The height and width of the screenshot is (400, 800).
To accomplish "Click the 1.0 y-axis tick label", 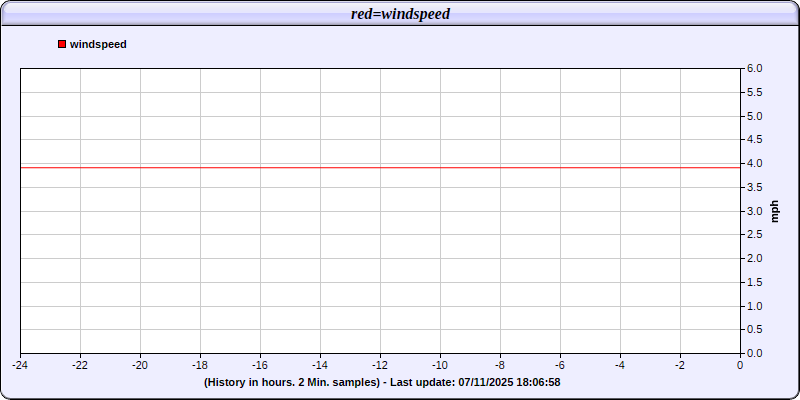I will pos(755,306).
